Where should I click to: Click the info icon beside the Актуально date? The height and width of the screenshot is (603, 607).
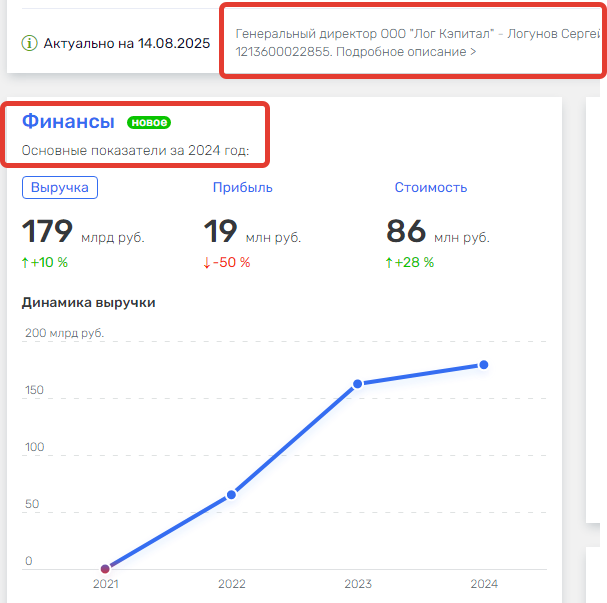(x=29, y=44)
